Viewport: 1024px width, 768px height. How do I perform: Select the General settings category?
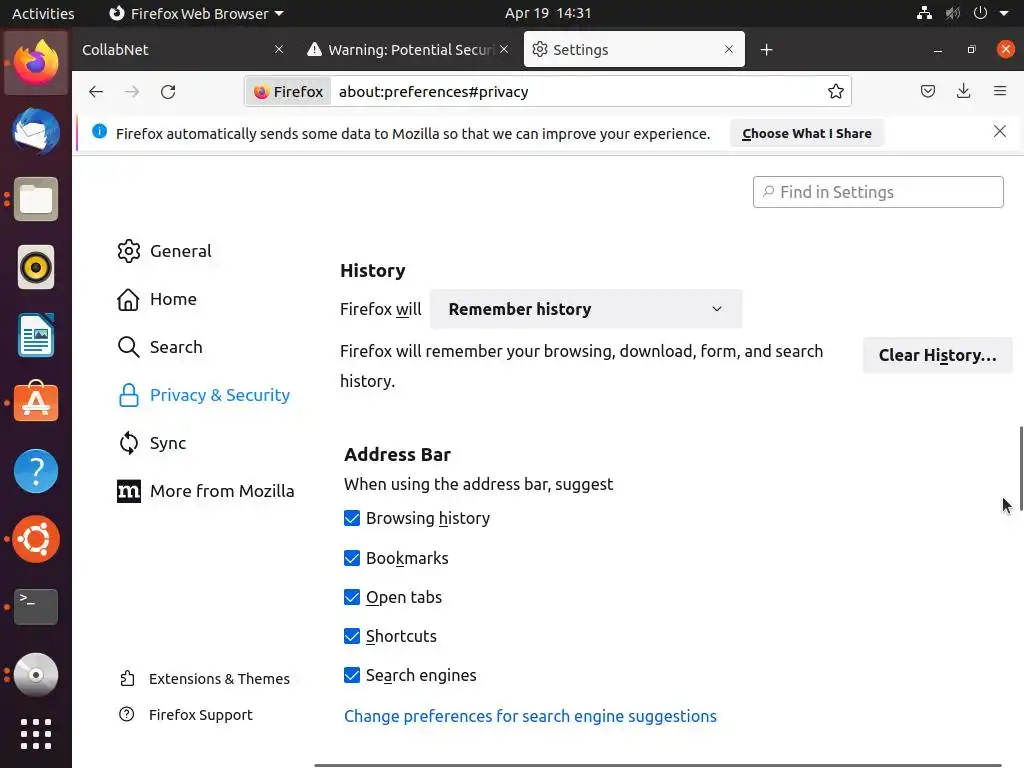[x=180, y=251]
